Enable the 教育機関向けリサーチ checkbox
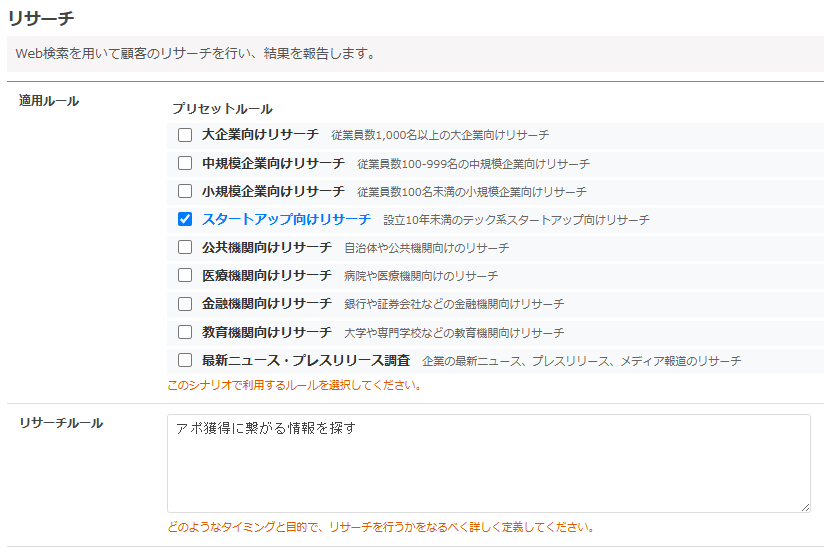Screen dimensions: 824x554 point(185,332)
